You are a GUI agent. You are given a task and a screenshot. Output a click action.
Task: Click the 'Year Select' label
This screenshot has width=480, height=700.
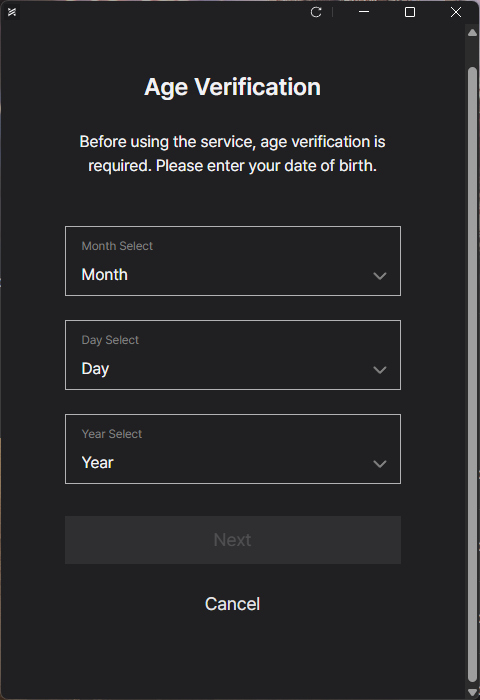tap(112, 434)
